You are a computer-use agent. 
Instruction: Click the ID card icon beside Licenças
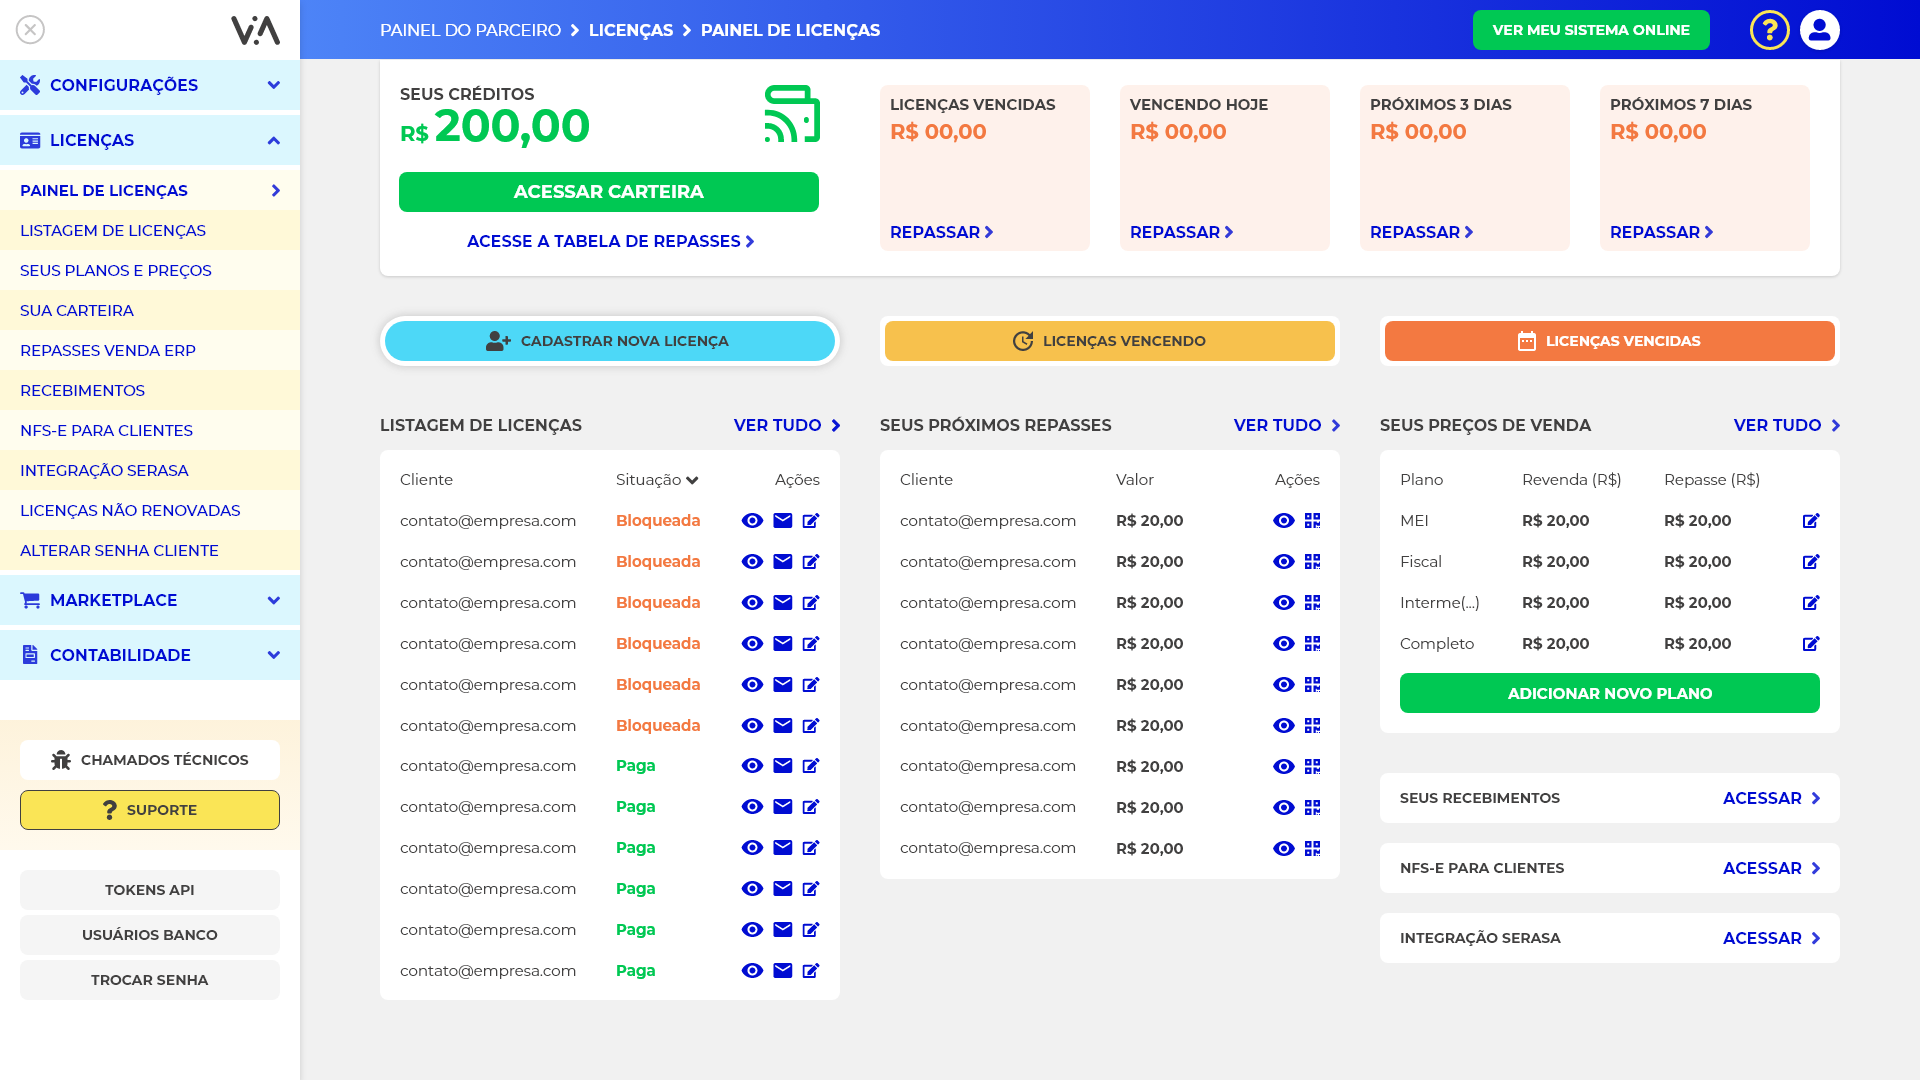point(30,140)
